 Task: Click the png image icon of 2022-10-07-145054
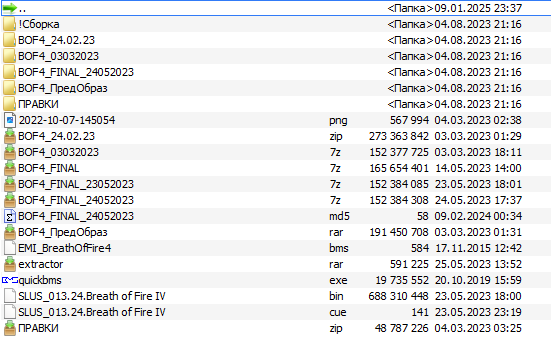pyautogui.click(x=10, y=120)
